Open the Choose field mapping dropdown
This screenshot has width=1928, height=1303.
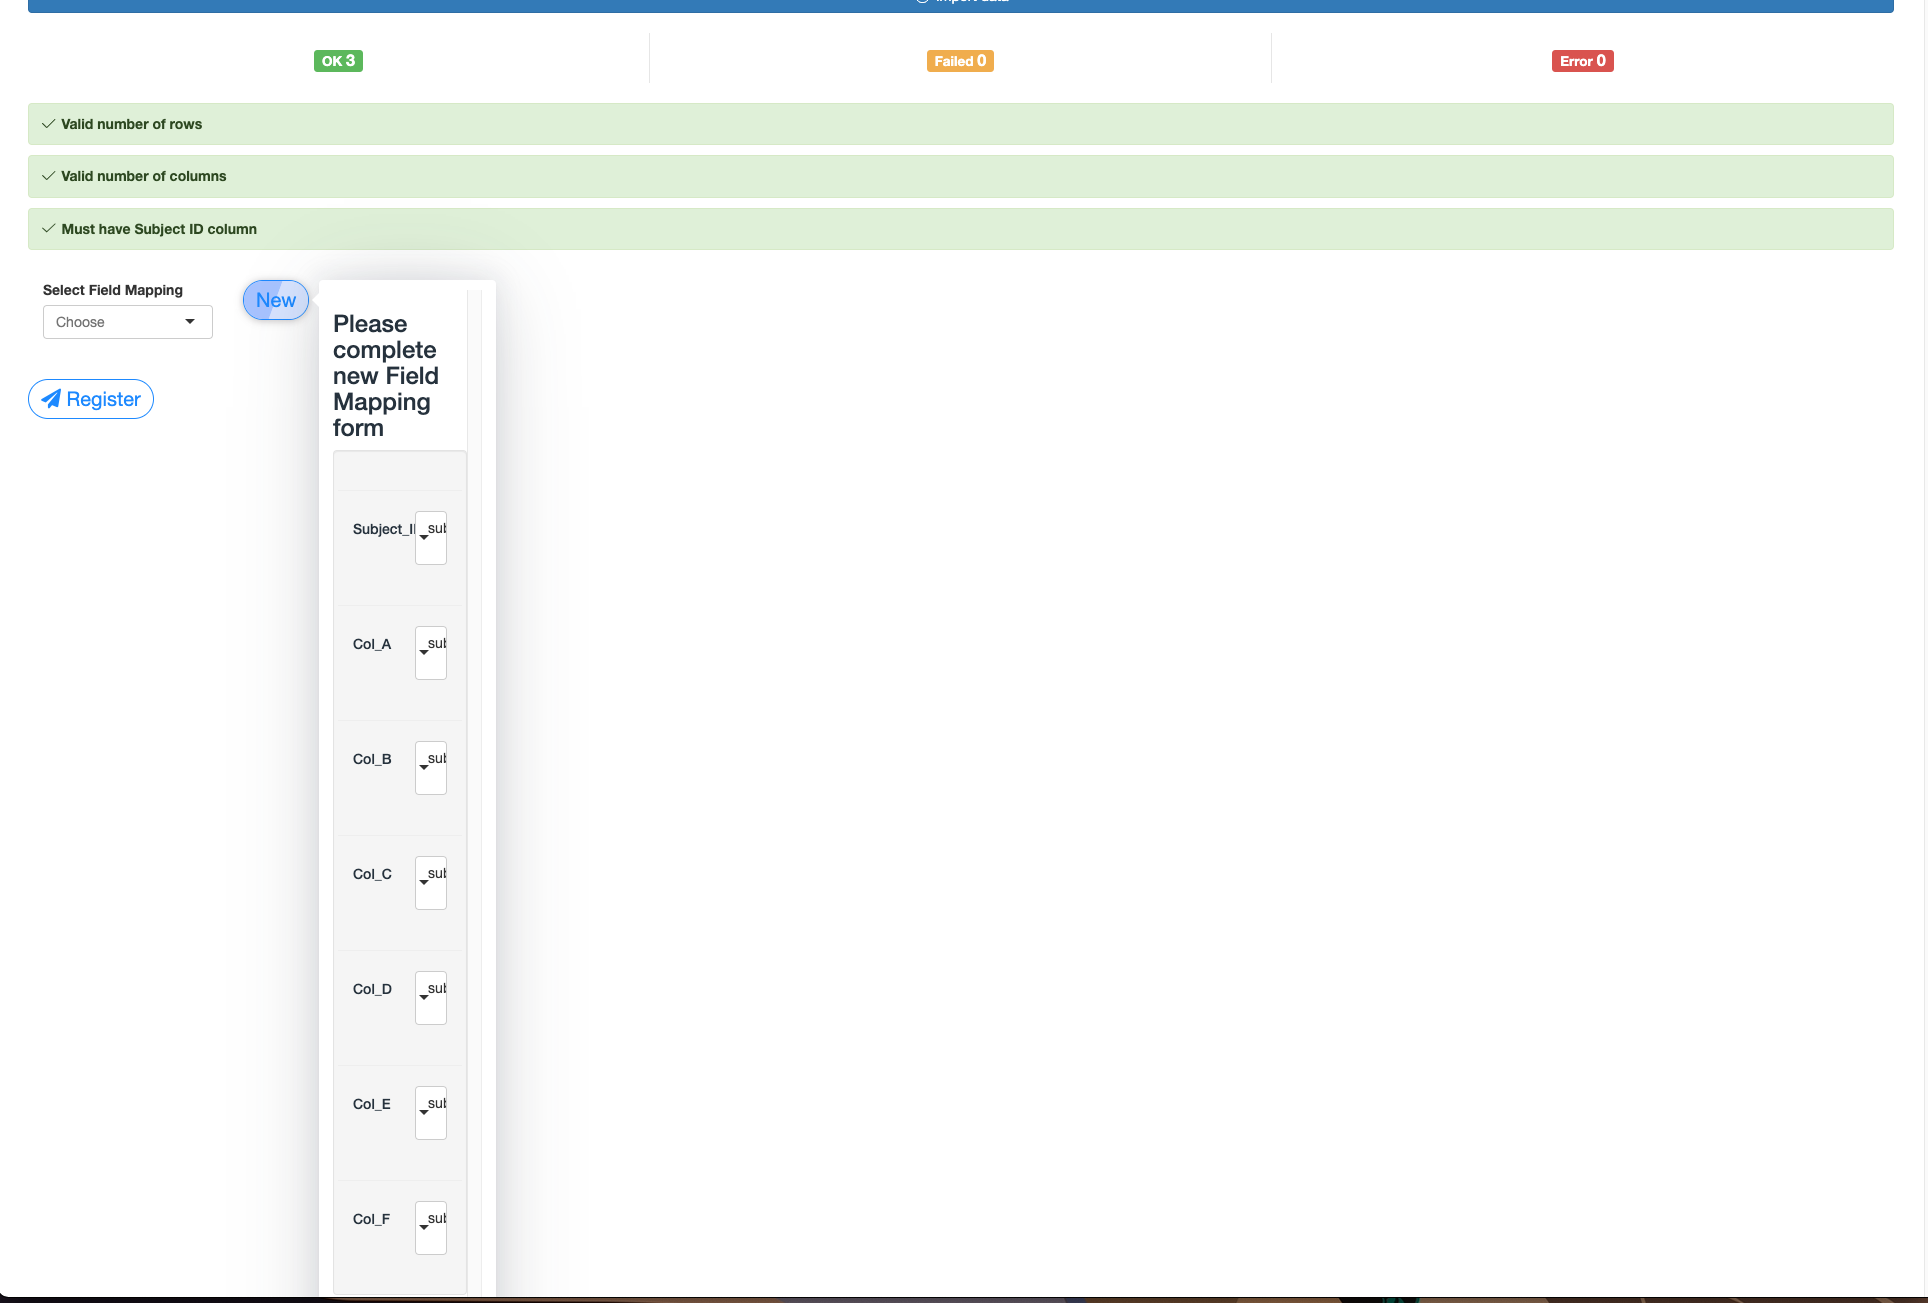pyautogui.click(x=127, y=322)
